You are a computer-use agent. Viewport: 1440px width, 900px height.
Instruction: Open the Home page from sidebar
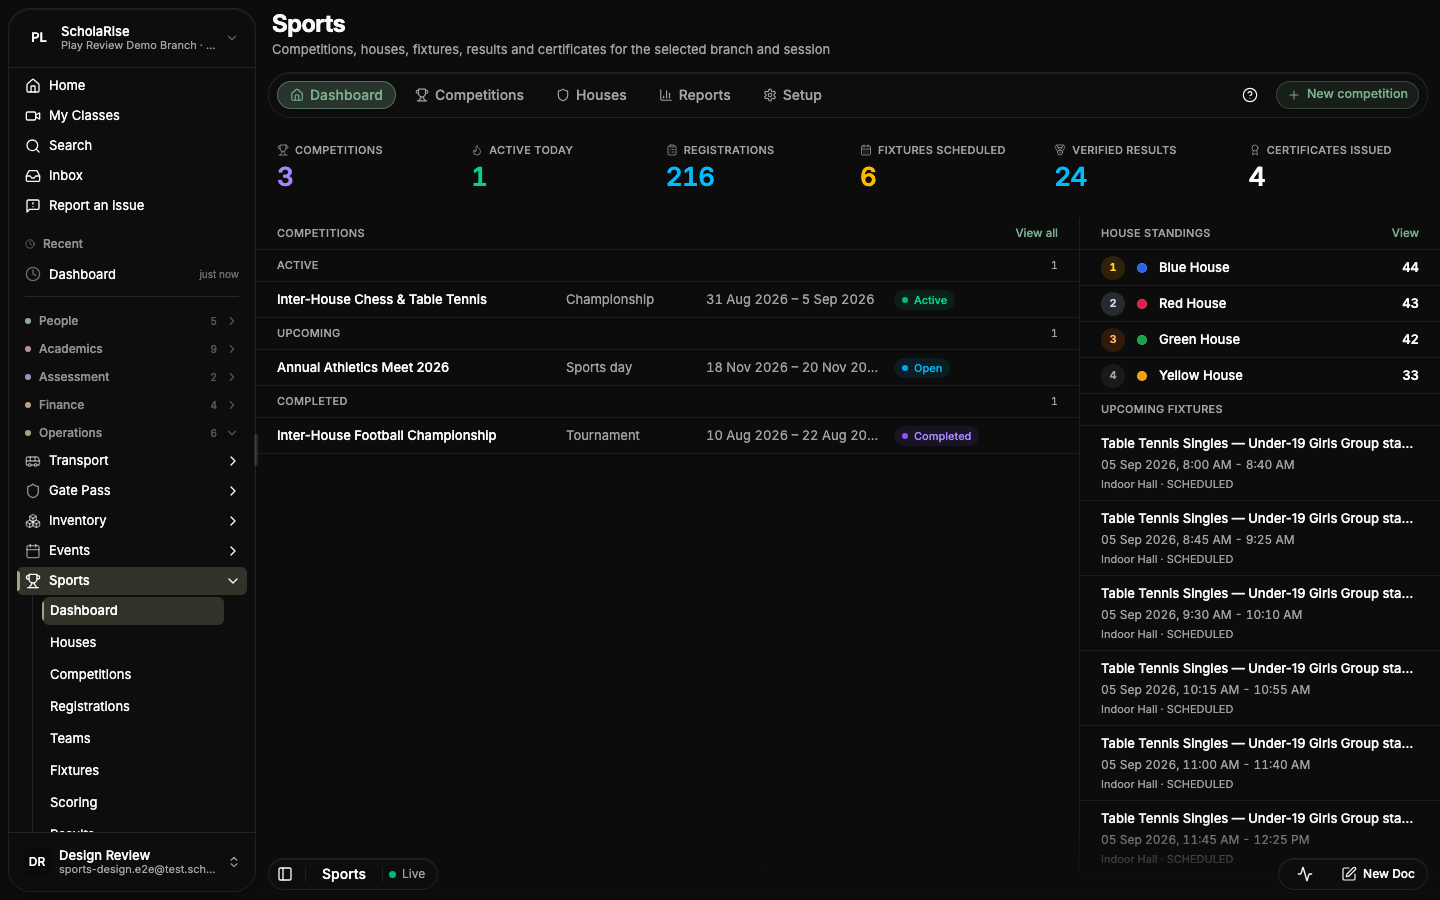pyautogui.click(x=132, y=85)
